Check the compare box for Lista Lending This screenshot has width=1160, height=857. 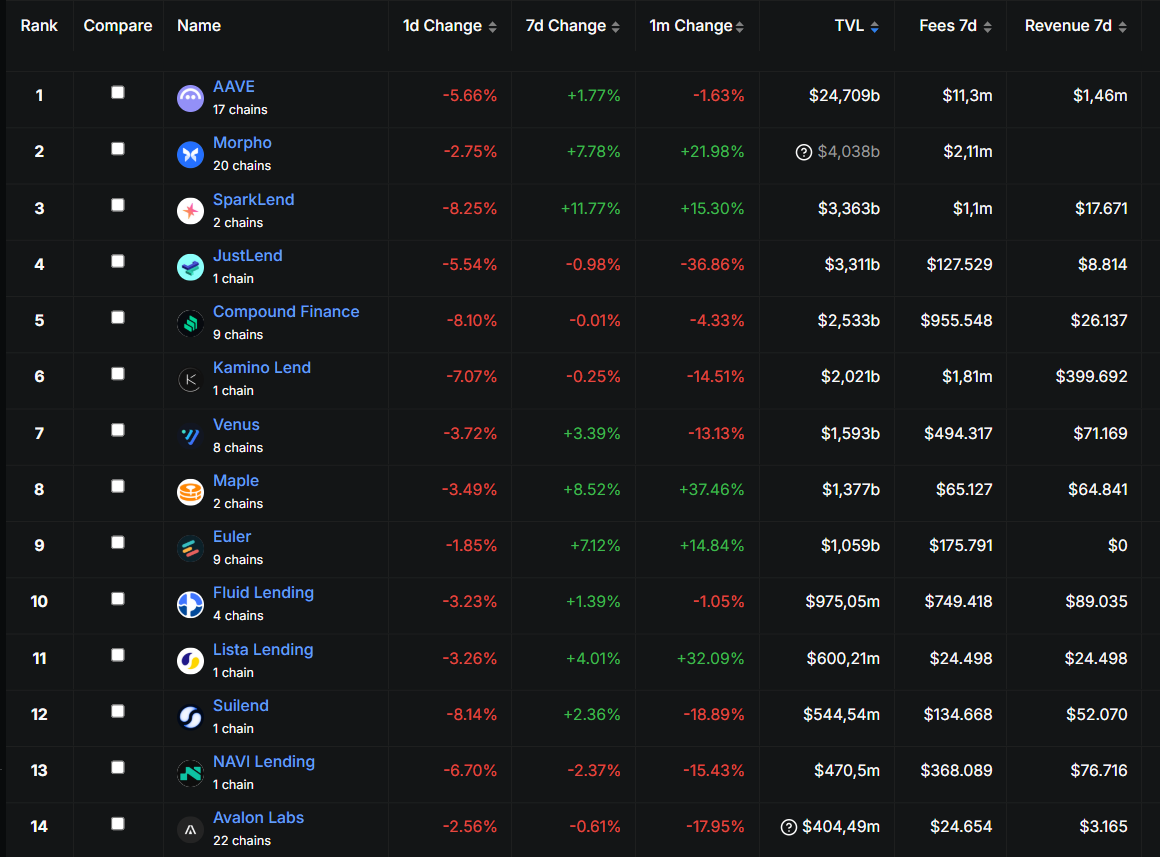pos(118,655)
